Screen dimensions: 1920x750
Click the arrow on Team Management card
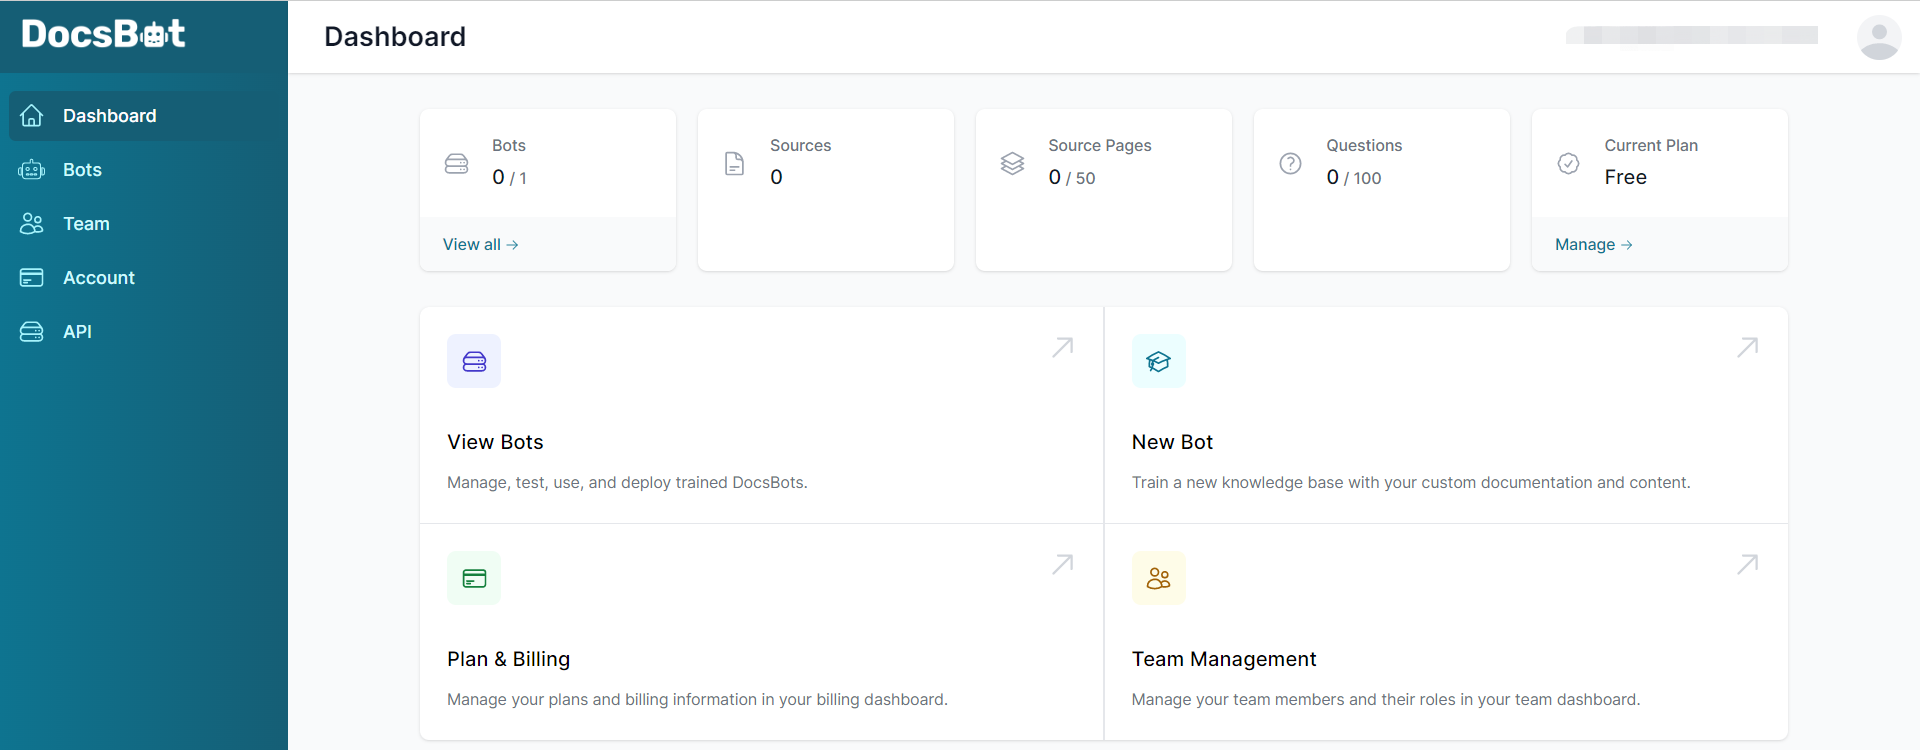(x=1748, y=564)
